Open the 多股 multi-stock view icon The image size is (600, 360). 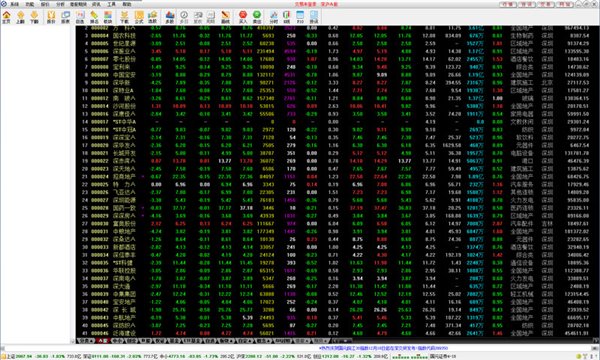pyautogui.click(x=170, y=17)
